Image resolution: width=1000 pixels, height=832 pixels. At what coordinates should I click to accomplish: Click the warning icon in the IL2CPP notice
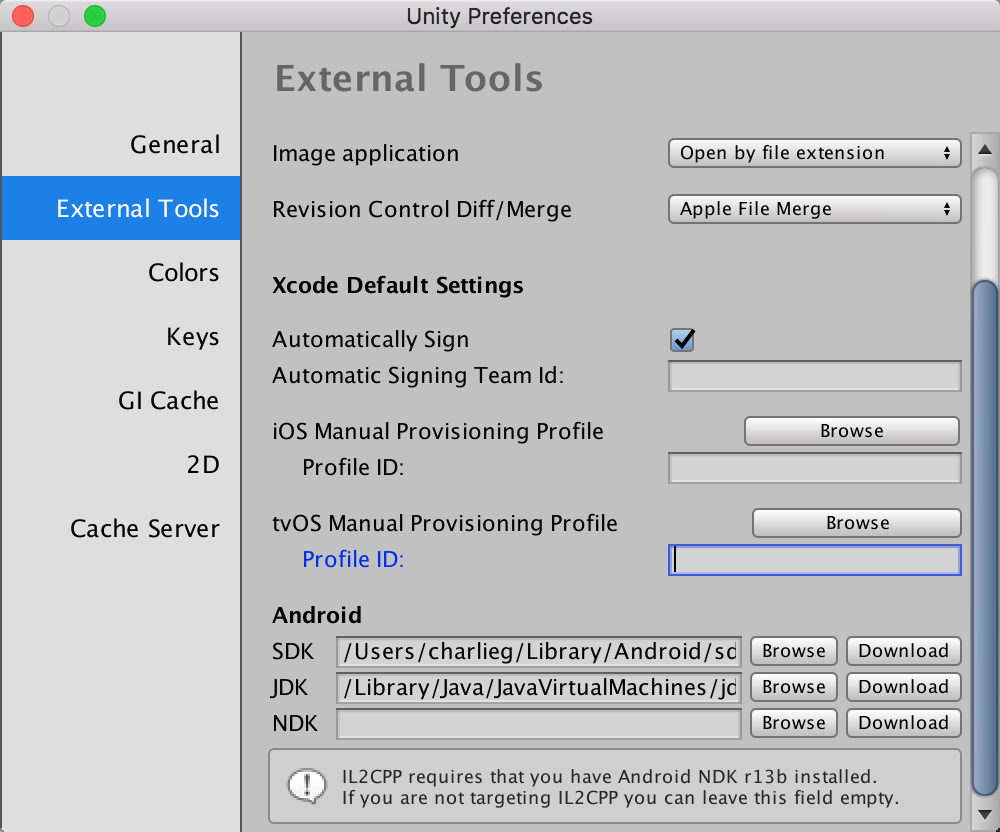(x=307, y=785)
